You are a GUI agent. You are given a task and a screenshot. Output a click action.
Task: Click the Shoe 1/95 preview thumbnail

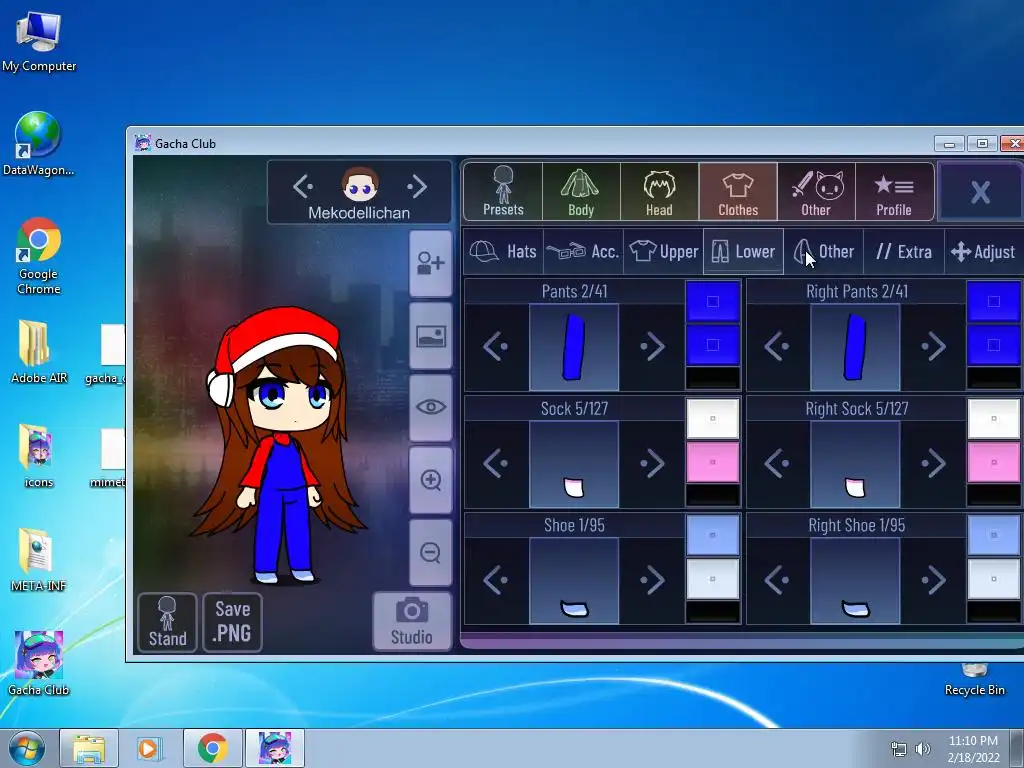574,580
